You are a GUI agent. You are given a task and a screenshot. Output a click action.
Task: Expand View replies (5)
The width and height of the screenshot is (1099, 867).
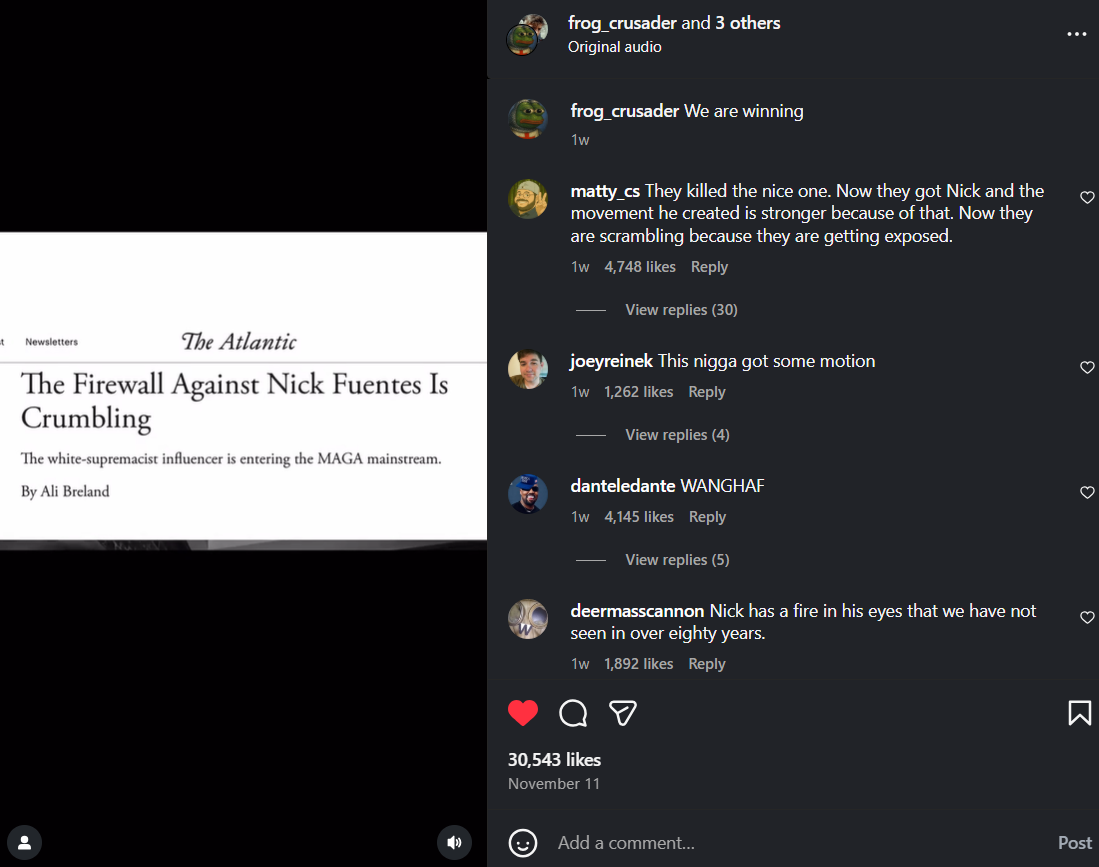point(677,559)
